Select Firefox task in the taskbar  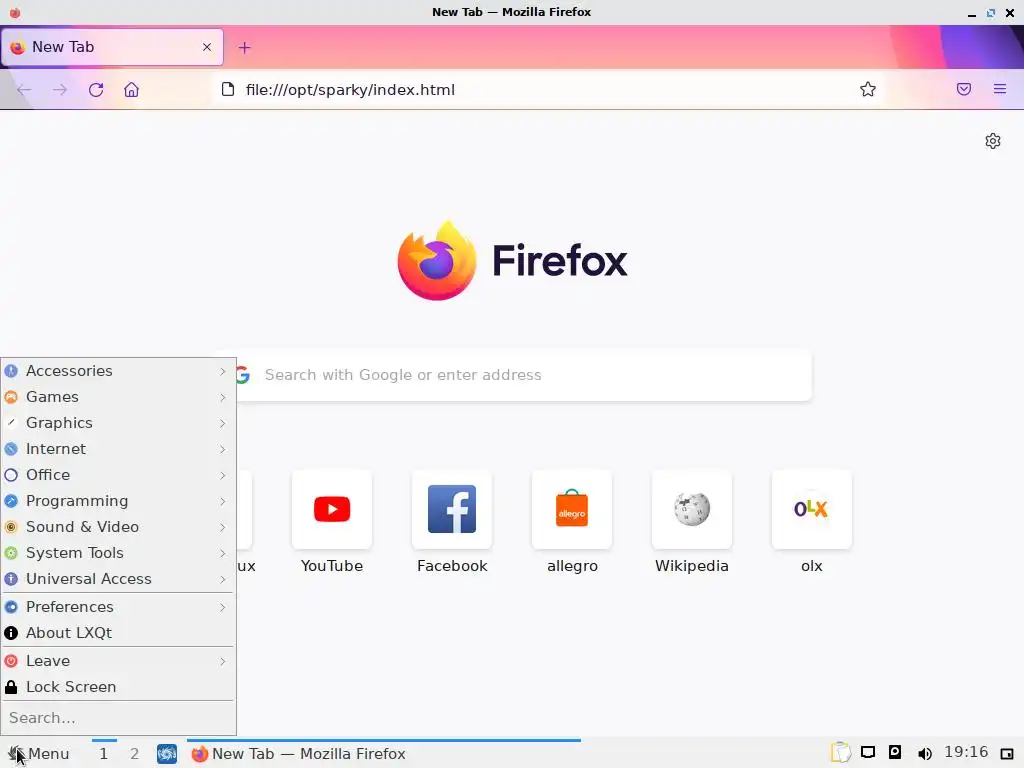coord(384,754)
